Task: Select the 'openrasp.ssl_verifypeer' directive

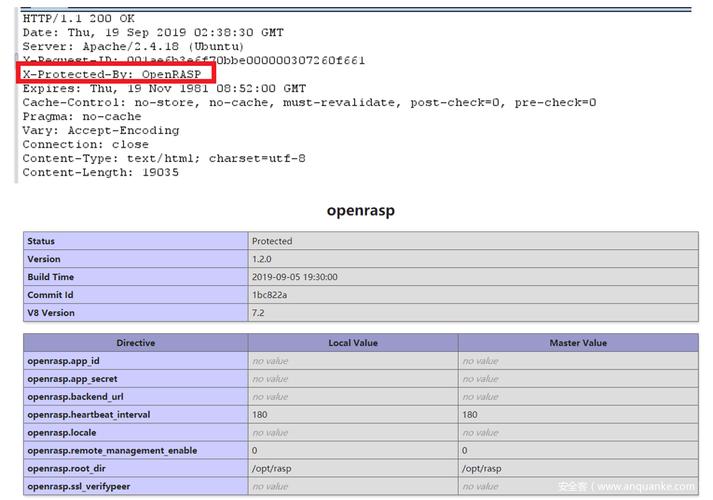Action: pyautogui.click(x=79, y=486)
